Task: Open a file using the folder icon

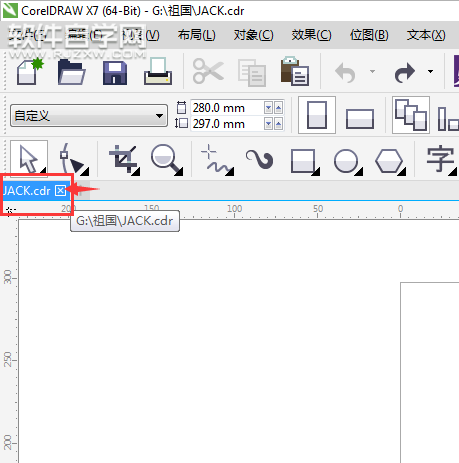Action: click(x=71, y=72)
